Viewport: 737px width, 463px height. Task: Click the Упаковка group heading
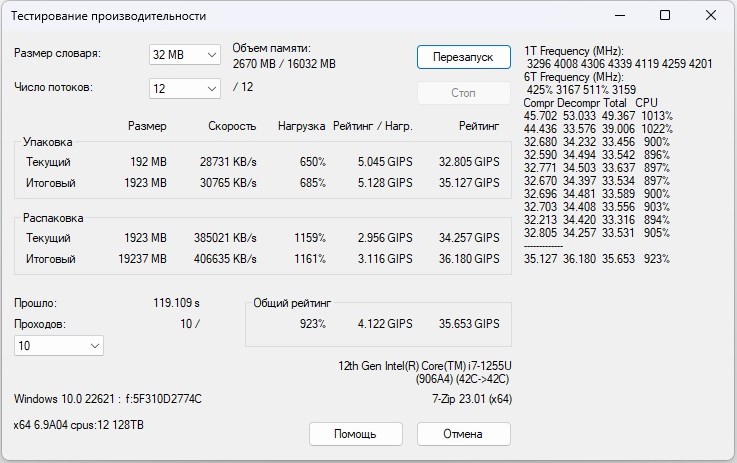click(47, 142)
